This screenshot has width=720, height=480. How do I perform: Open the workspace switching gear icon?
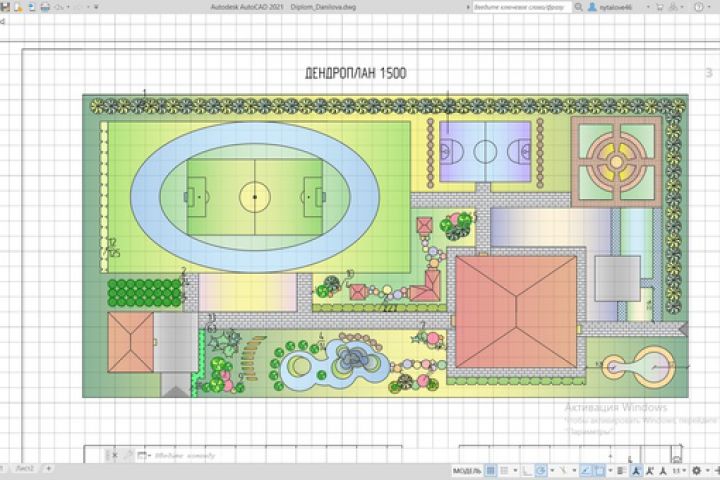point(696,470)
